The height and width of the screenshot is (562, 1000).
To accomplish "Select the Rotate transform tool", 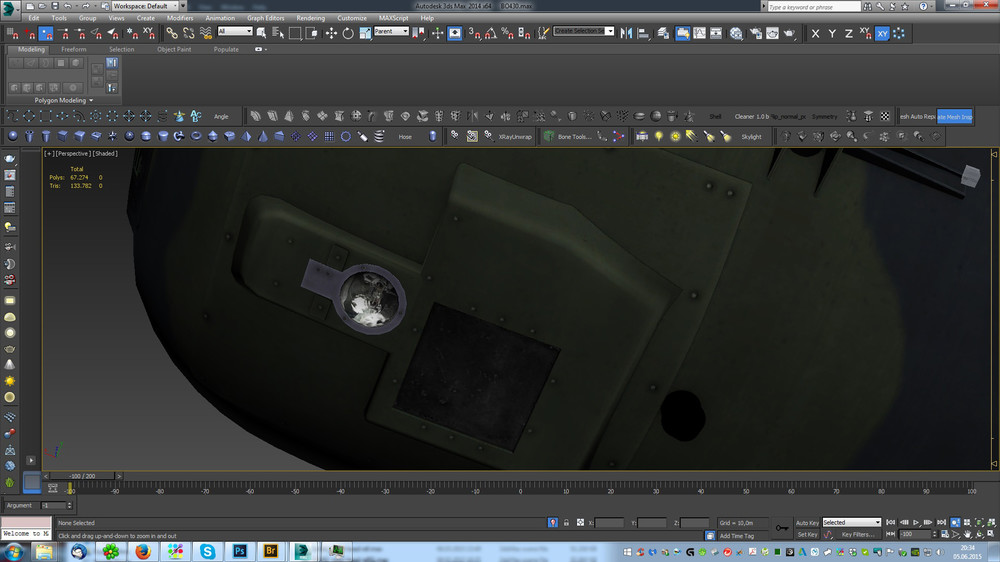I will coord(348,33).
